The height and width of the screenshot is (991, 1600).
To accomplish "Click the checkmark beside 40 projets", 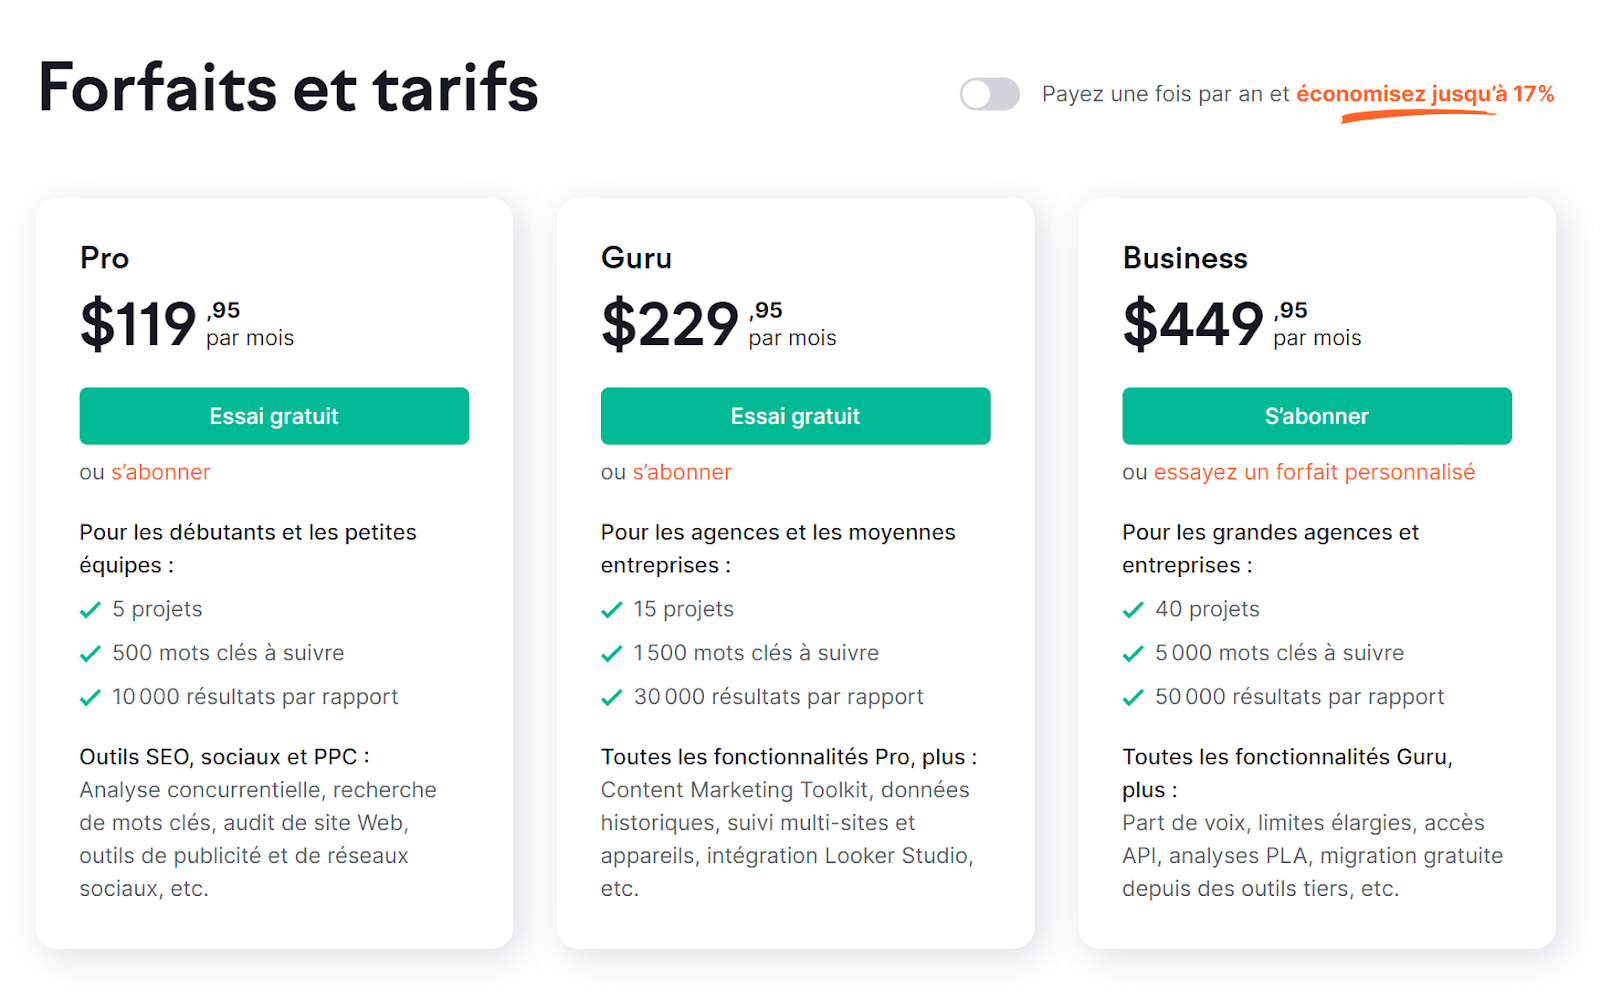I will (x=1132, y=610).
